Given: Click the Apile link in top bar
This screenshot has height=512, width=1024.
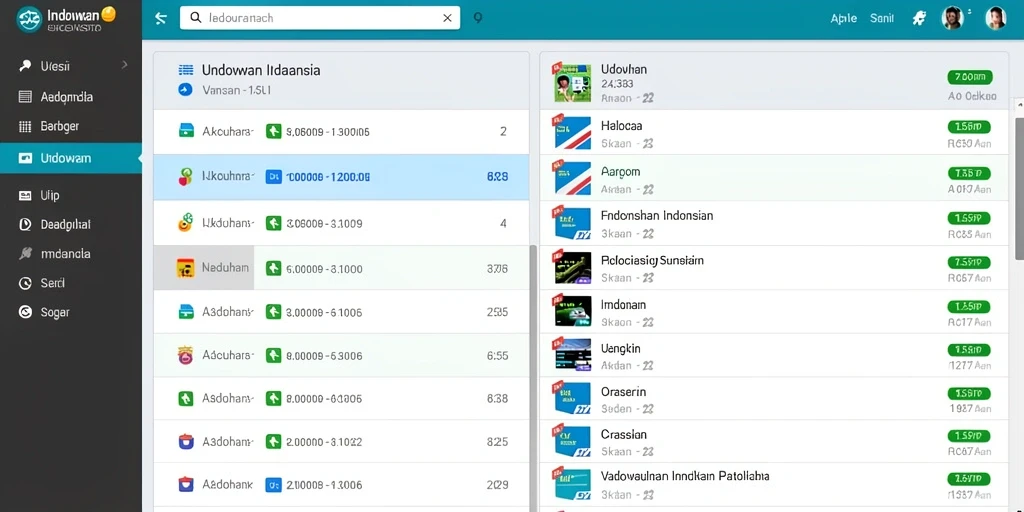Looking at the screenshot, I should point(844,18).
